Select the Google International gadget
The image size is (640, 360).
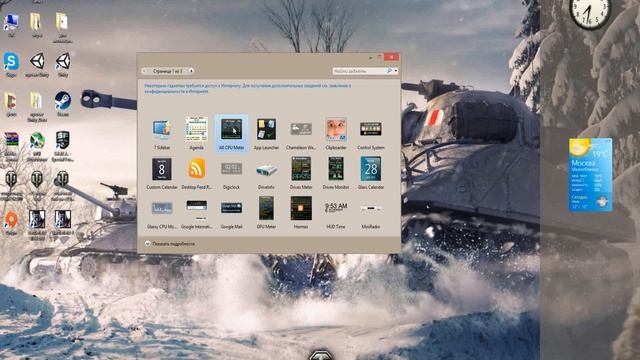[x=196, y=213]
